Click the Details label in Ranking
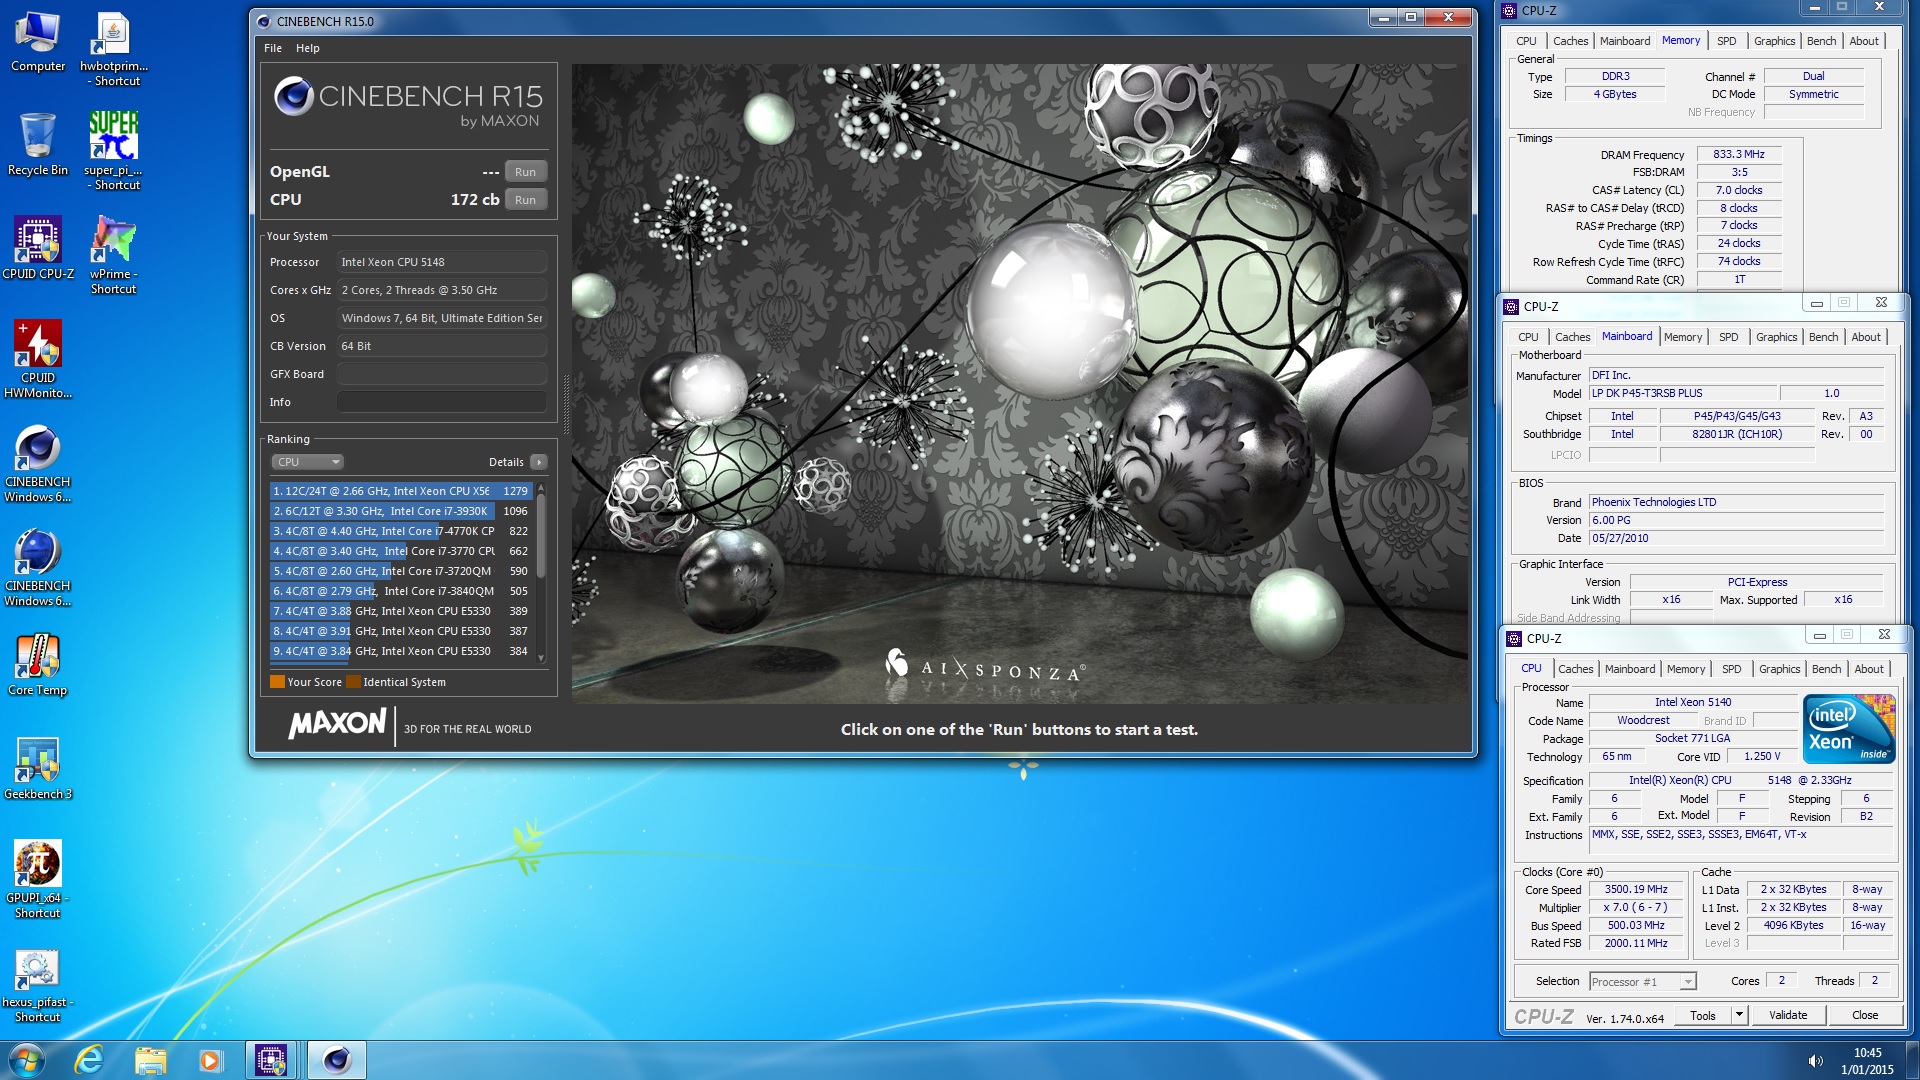The height and width of the screenshot is (1080, 1920). point(506,462)
